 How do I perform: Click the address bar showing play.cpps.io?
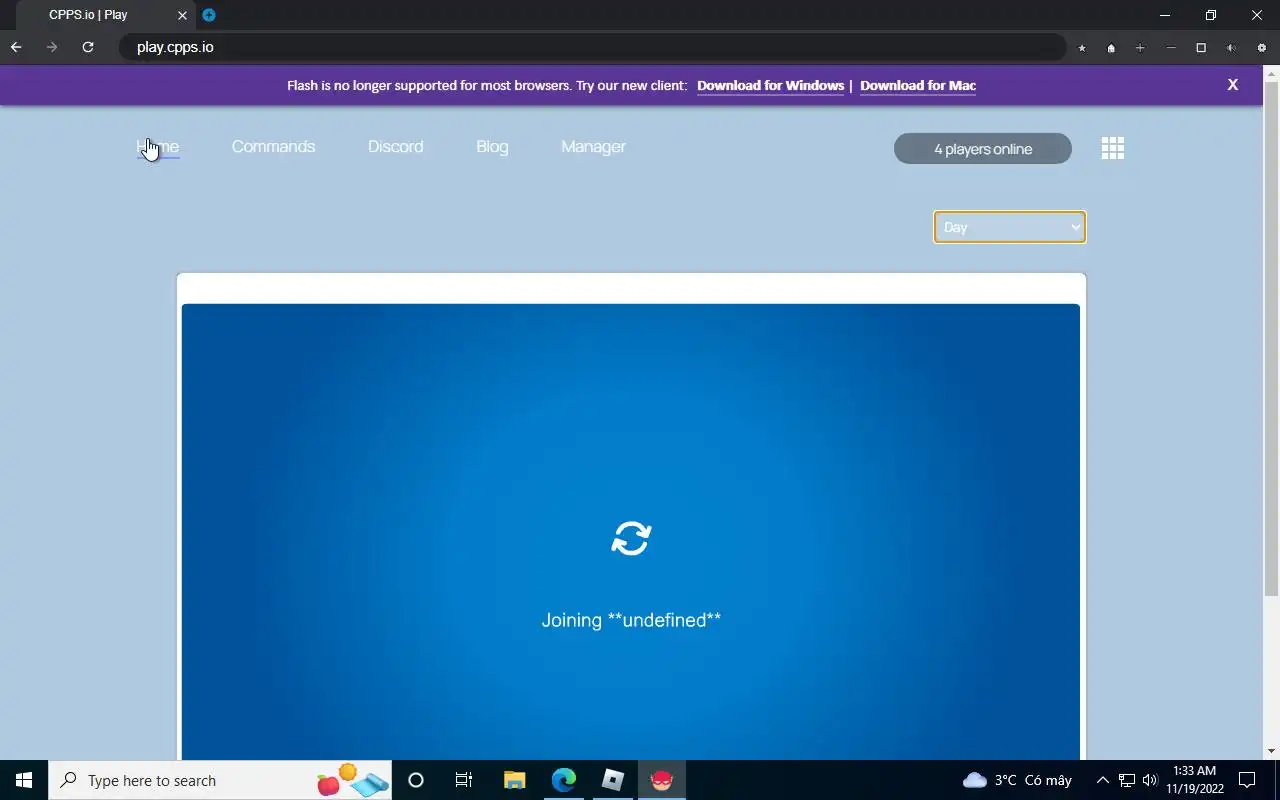pyautogui.click(x=592, y=47)
